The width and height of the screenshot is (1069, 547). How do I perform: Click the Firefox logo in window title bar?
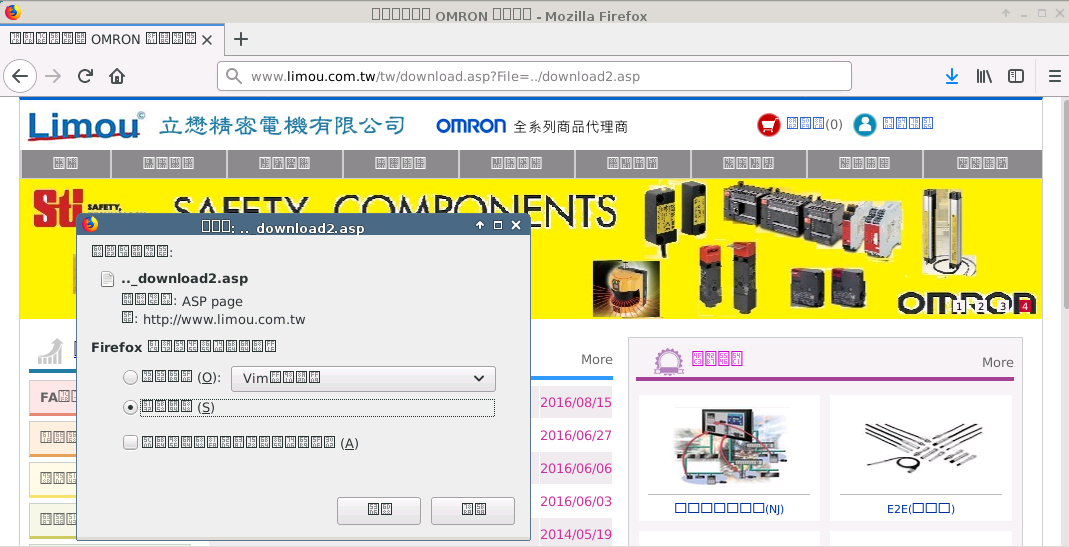(12, 12)
